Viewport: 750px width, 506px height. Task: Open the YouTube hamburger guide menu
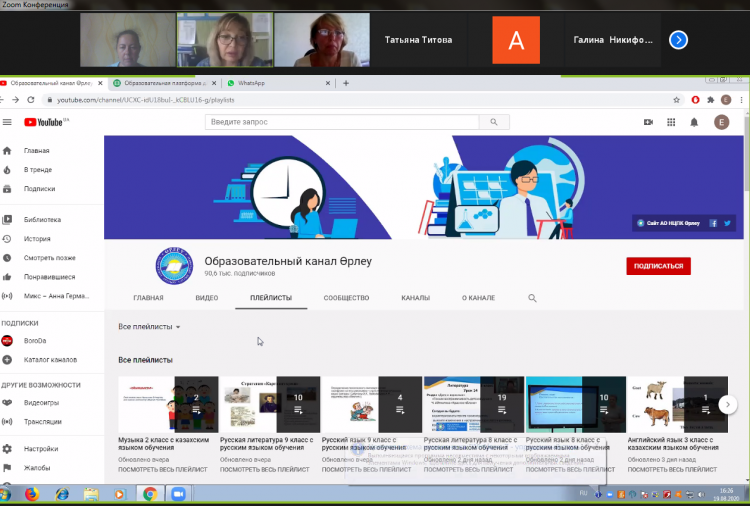point(7,122)
